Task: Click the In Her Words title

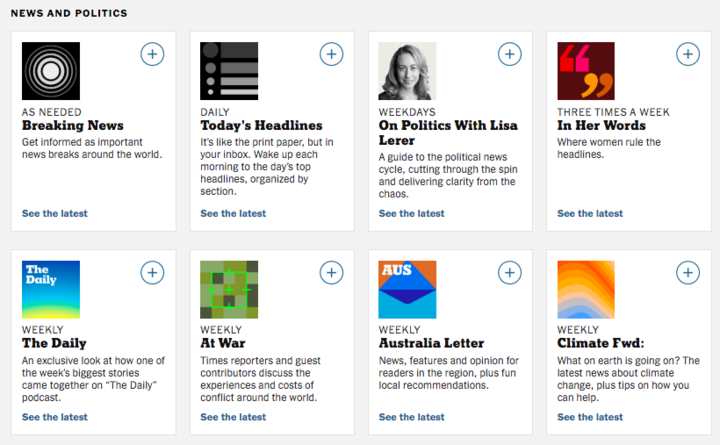Action: (x=602, y=125)
